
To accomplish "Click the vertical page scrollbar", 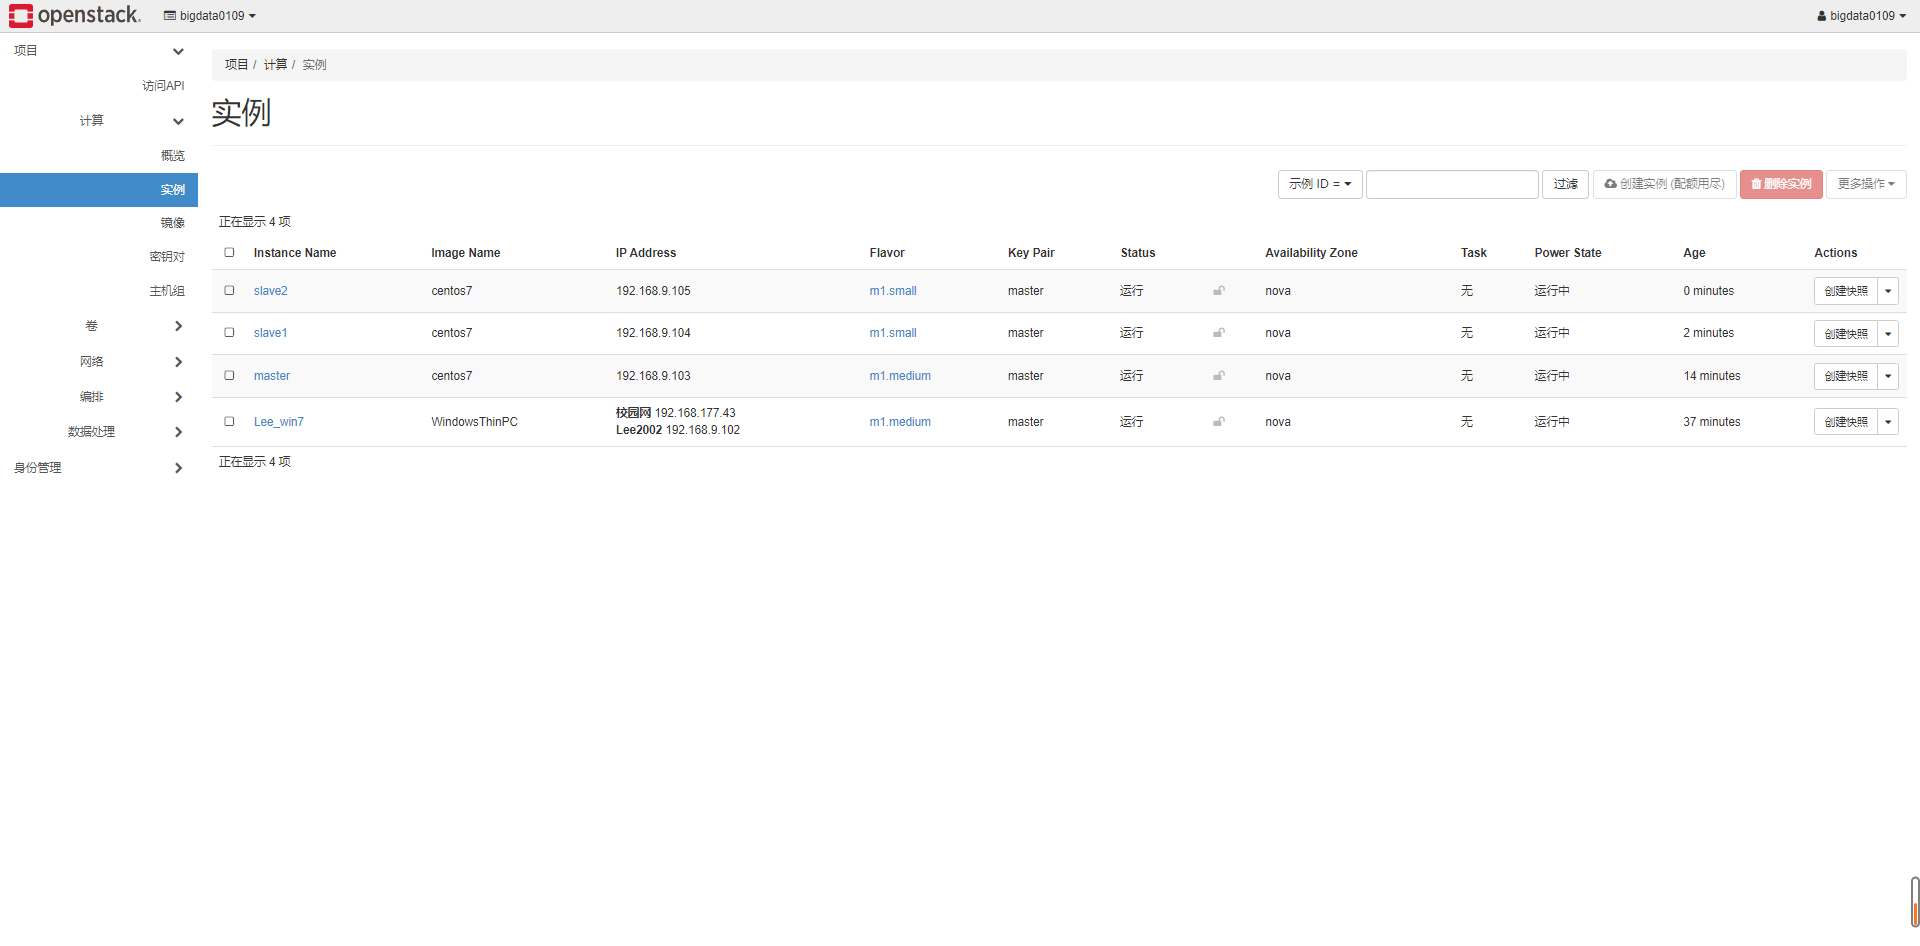I will (x=1915, y=902).
